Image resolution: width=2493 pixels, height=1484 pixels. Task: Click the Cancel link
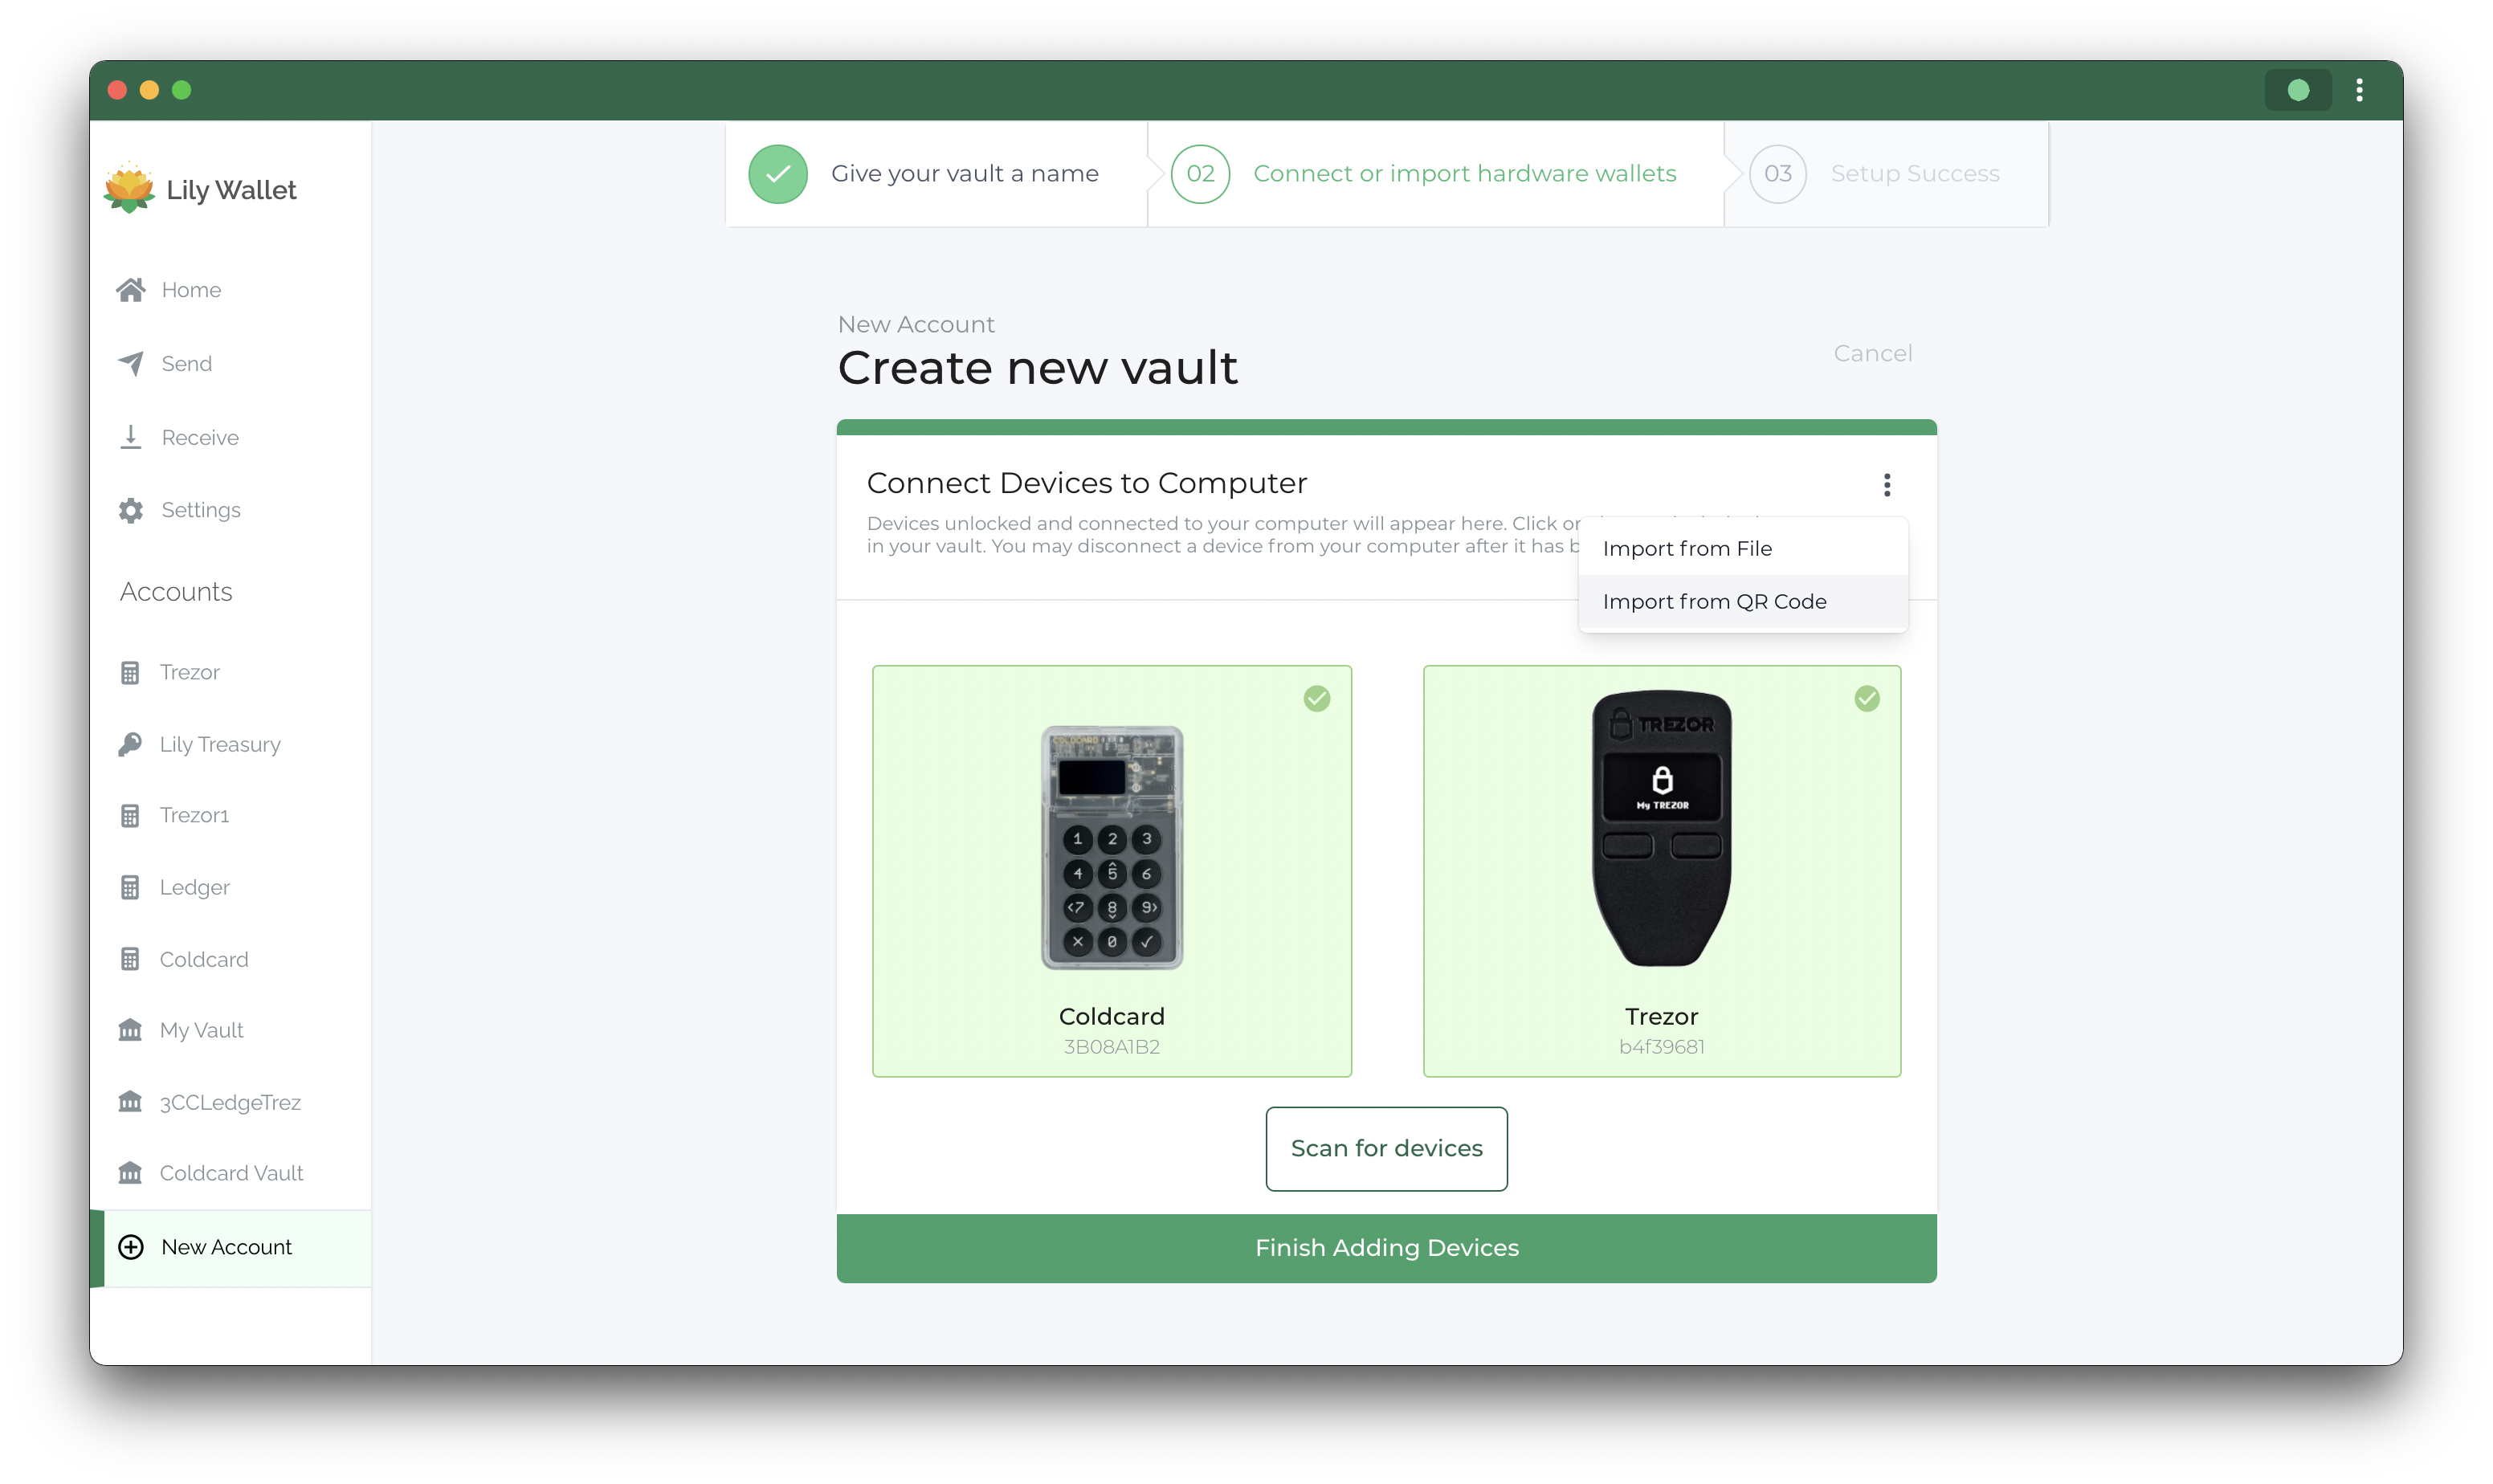(1871, 352)
